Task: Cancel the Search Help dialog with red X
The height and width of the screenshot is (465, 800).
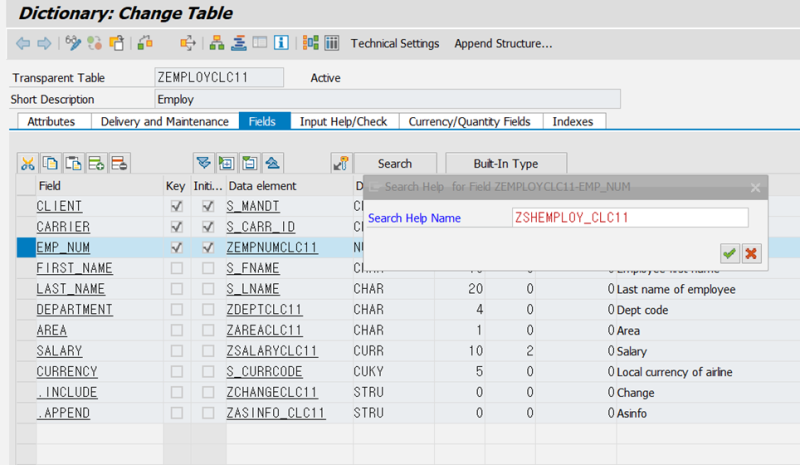Action: coord(751,253)
